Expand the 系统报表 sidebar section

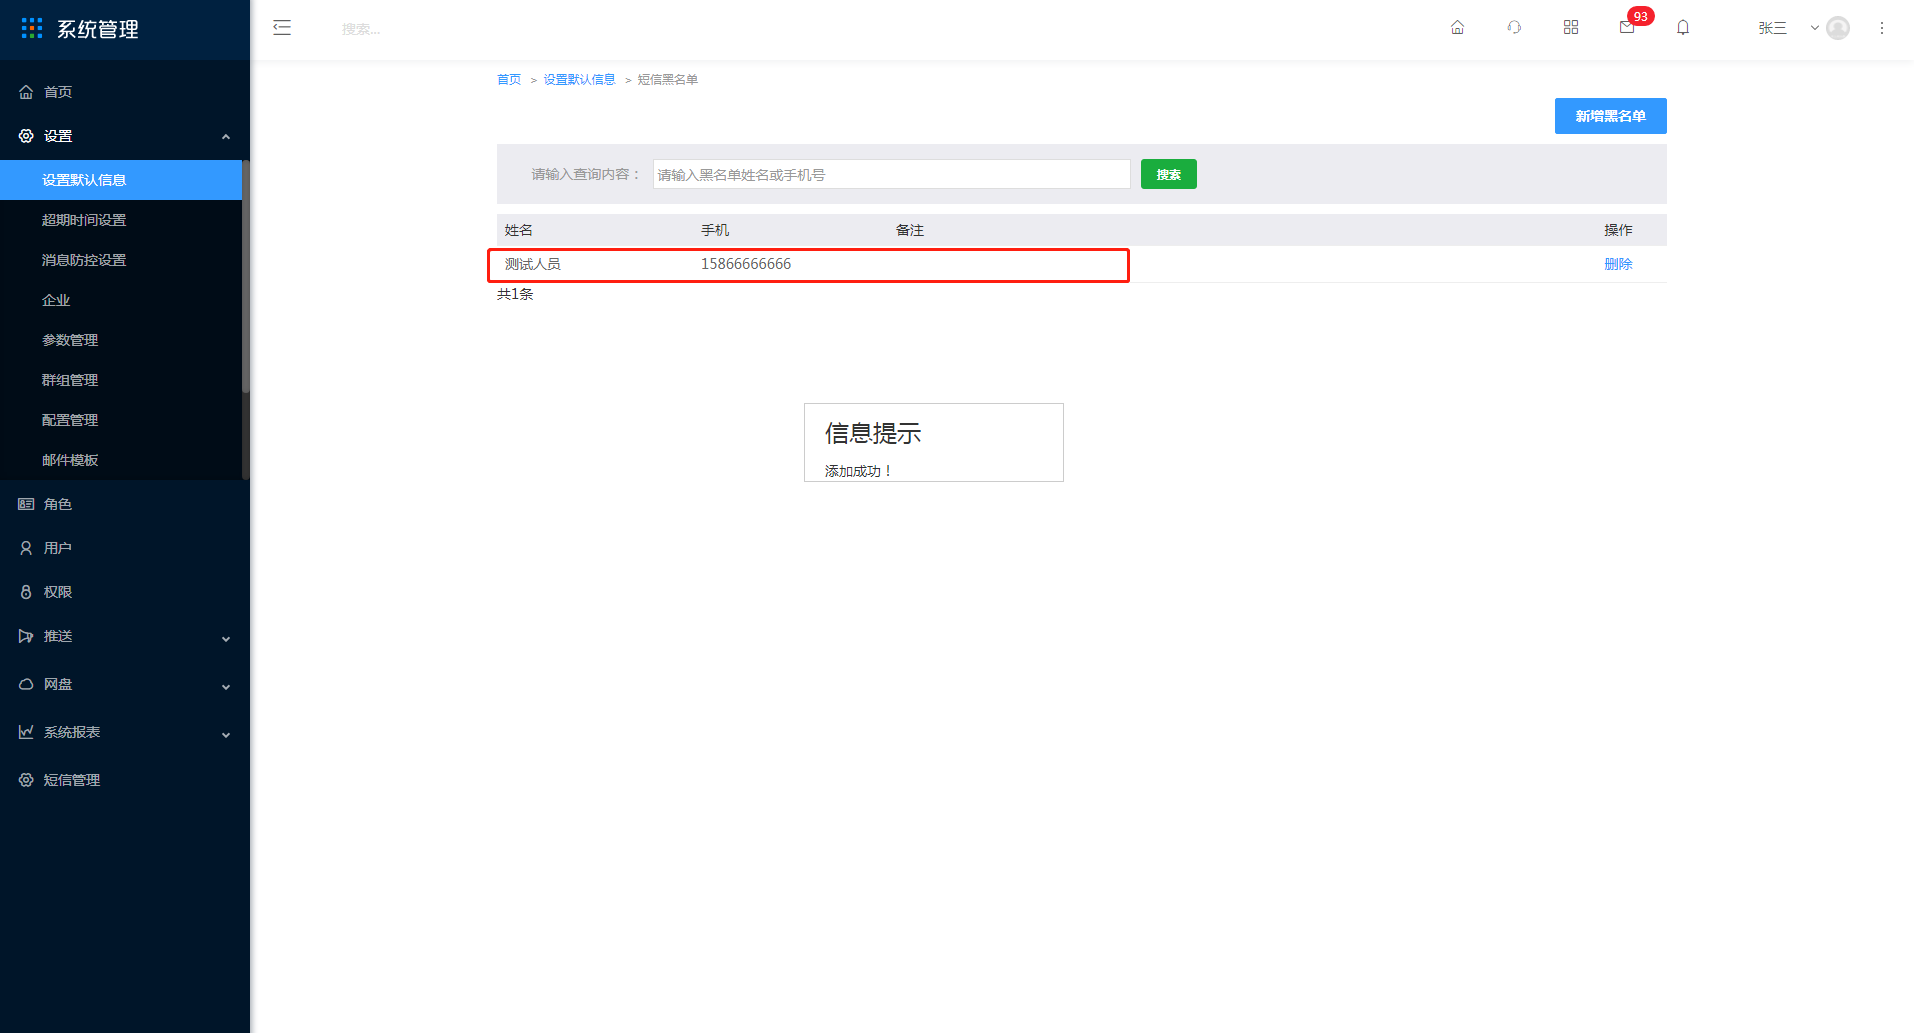pyautogui.click(x=125, y=732)
